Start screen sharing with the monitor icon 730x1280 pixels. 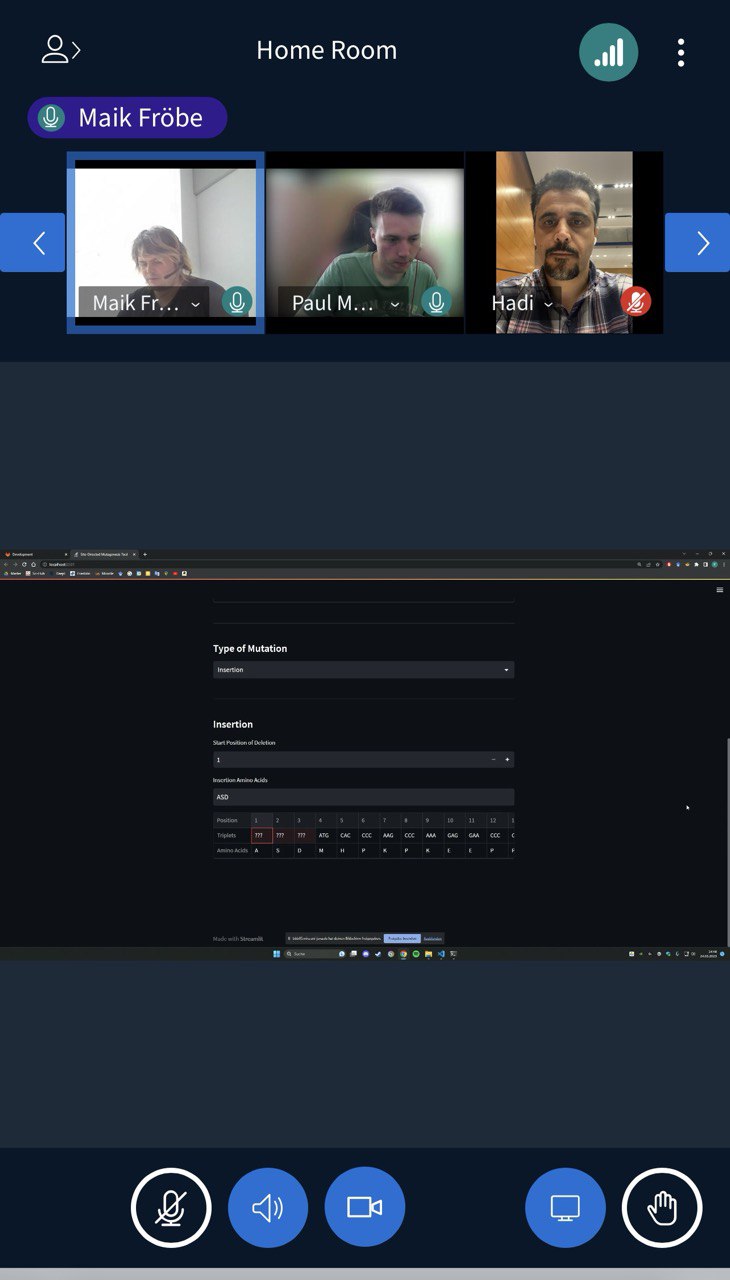pos(565,1208)
